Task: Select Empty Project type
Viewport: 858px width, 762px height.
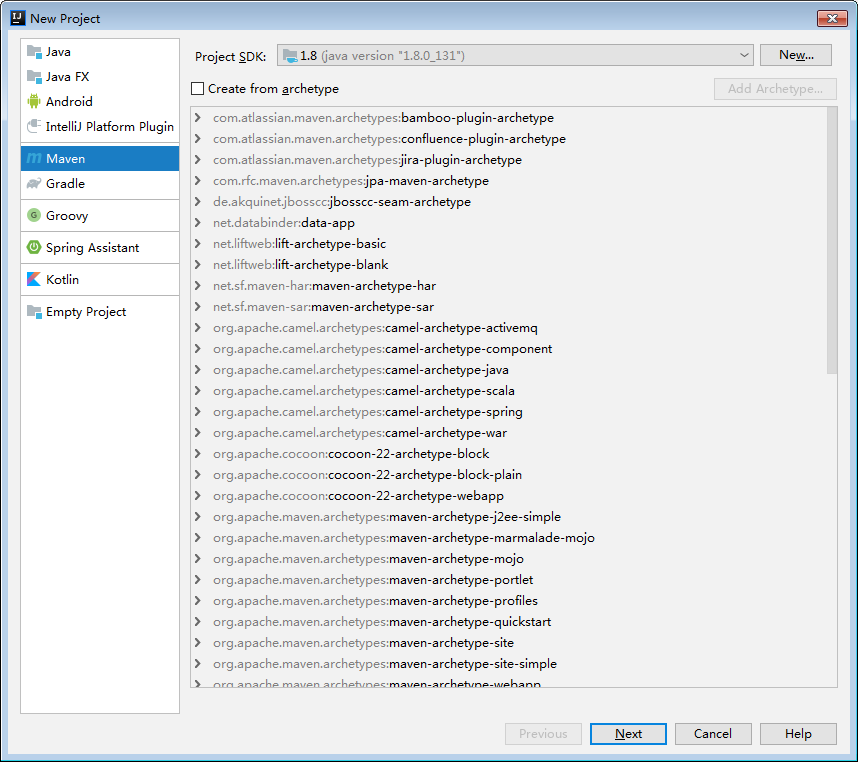Action: coord(100,312)
